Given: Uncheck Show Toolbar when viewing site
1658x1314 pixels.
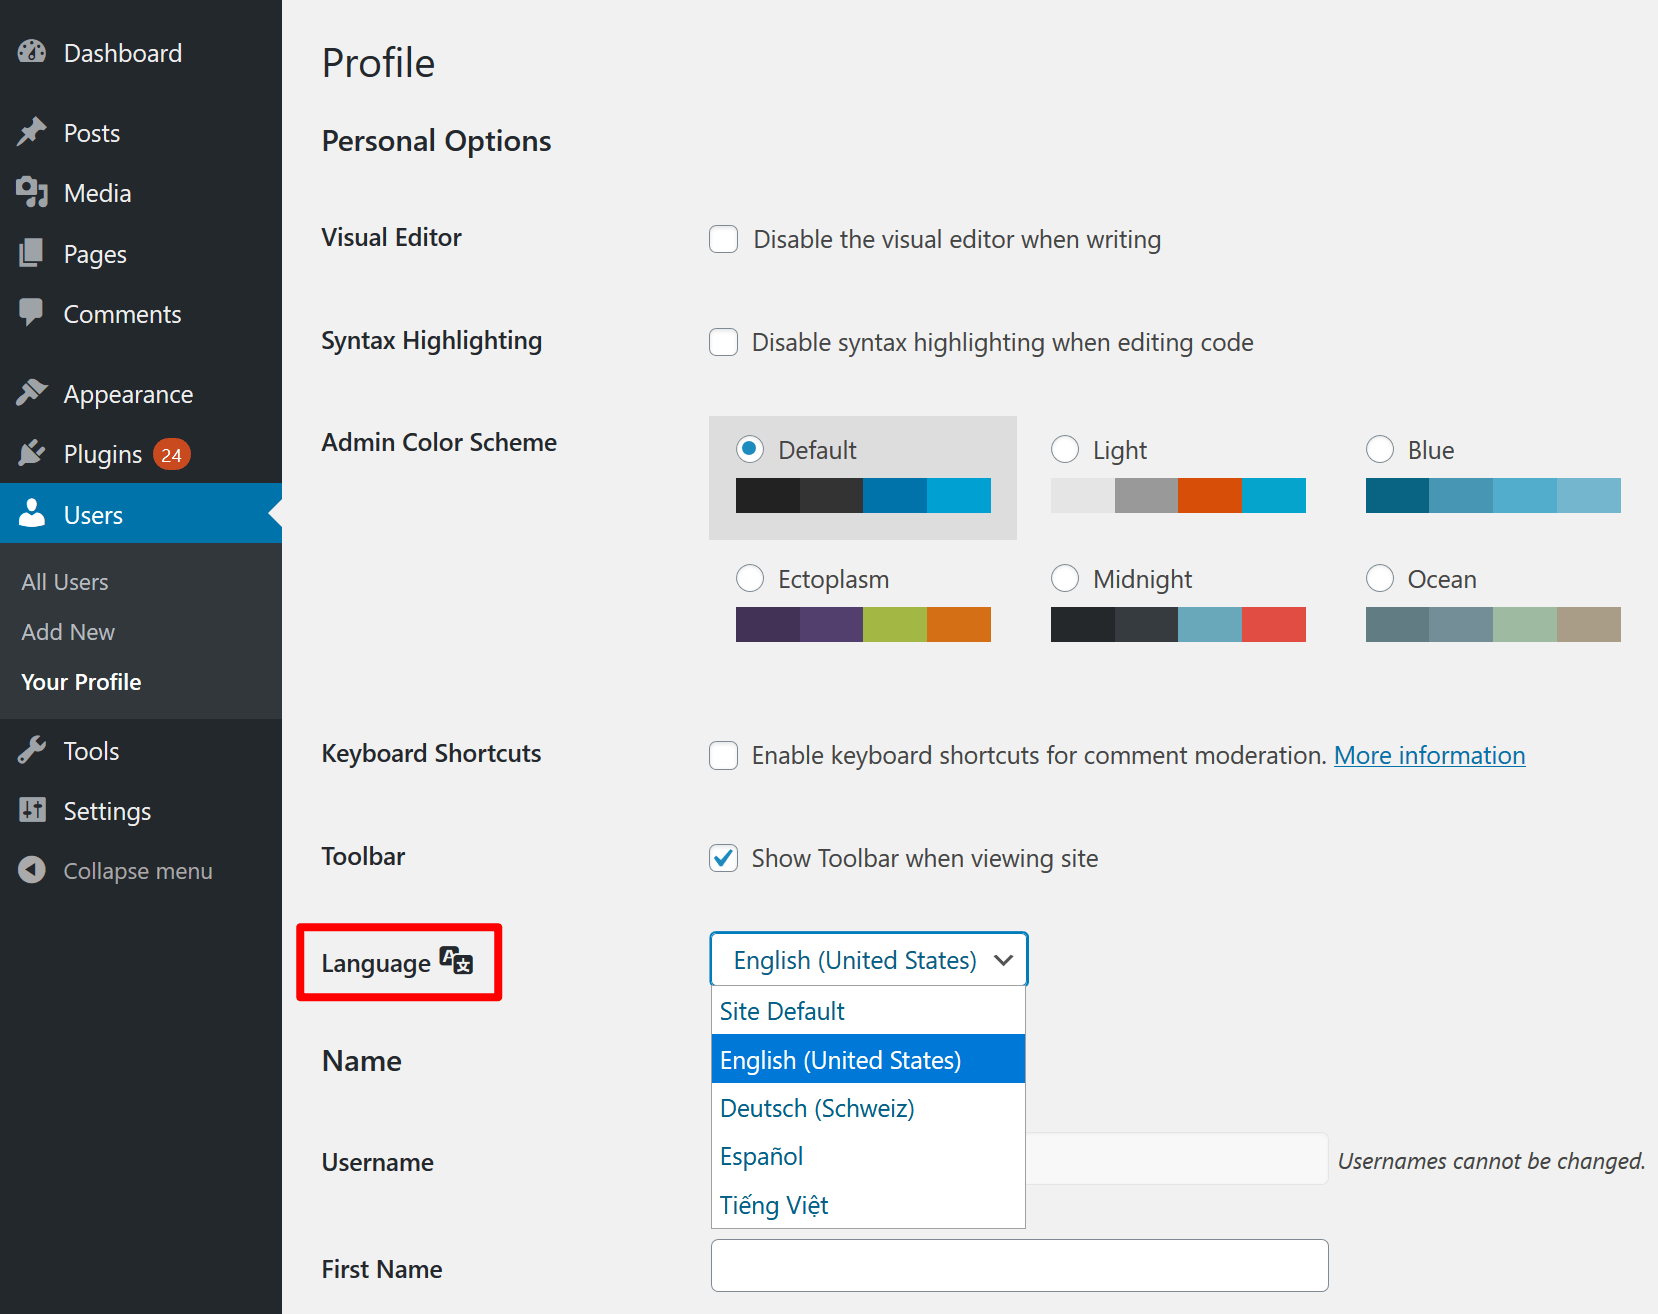Looking at the screenshot, I should coord(723,858).
